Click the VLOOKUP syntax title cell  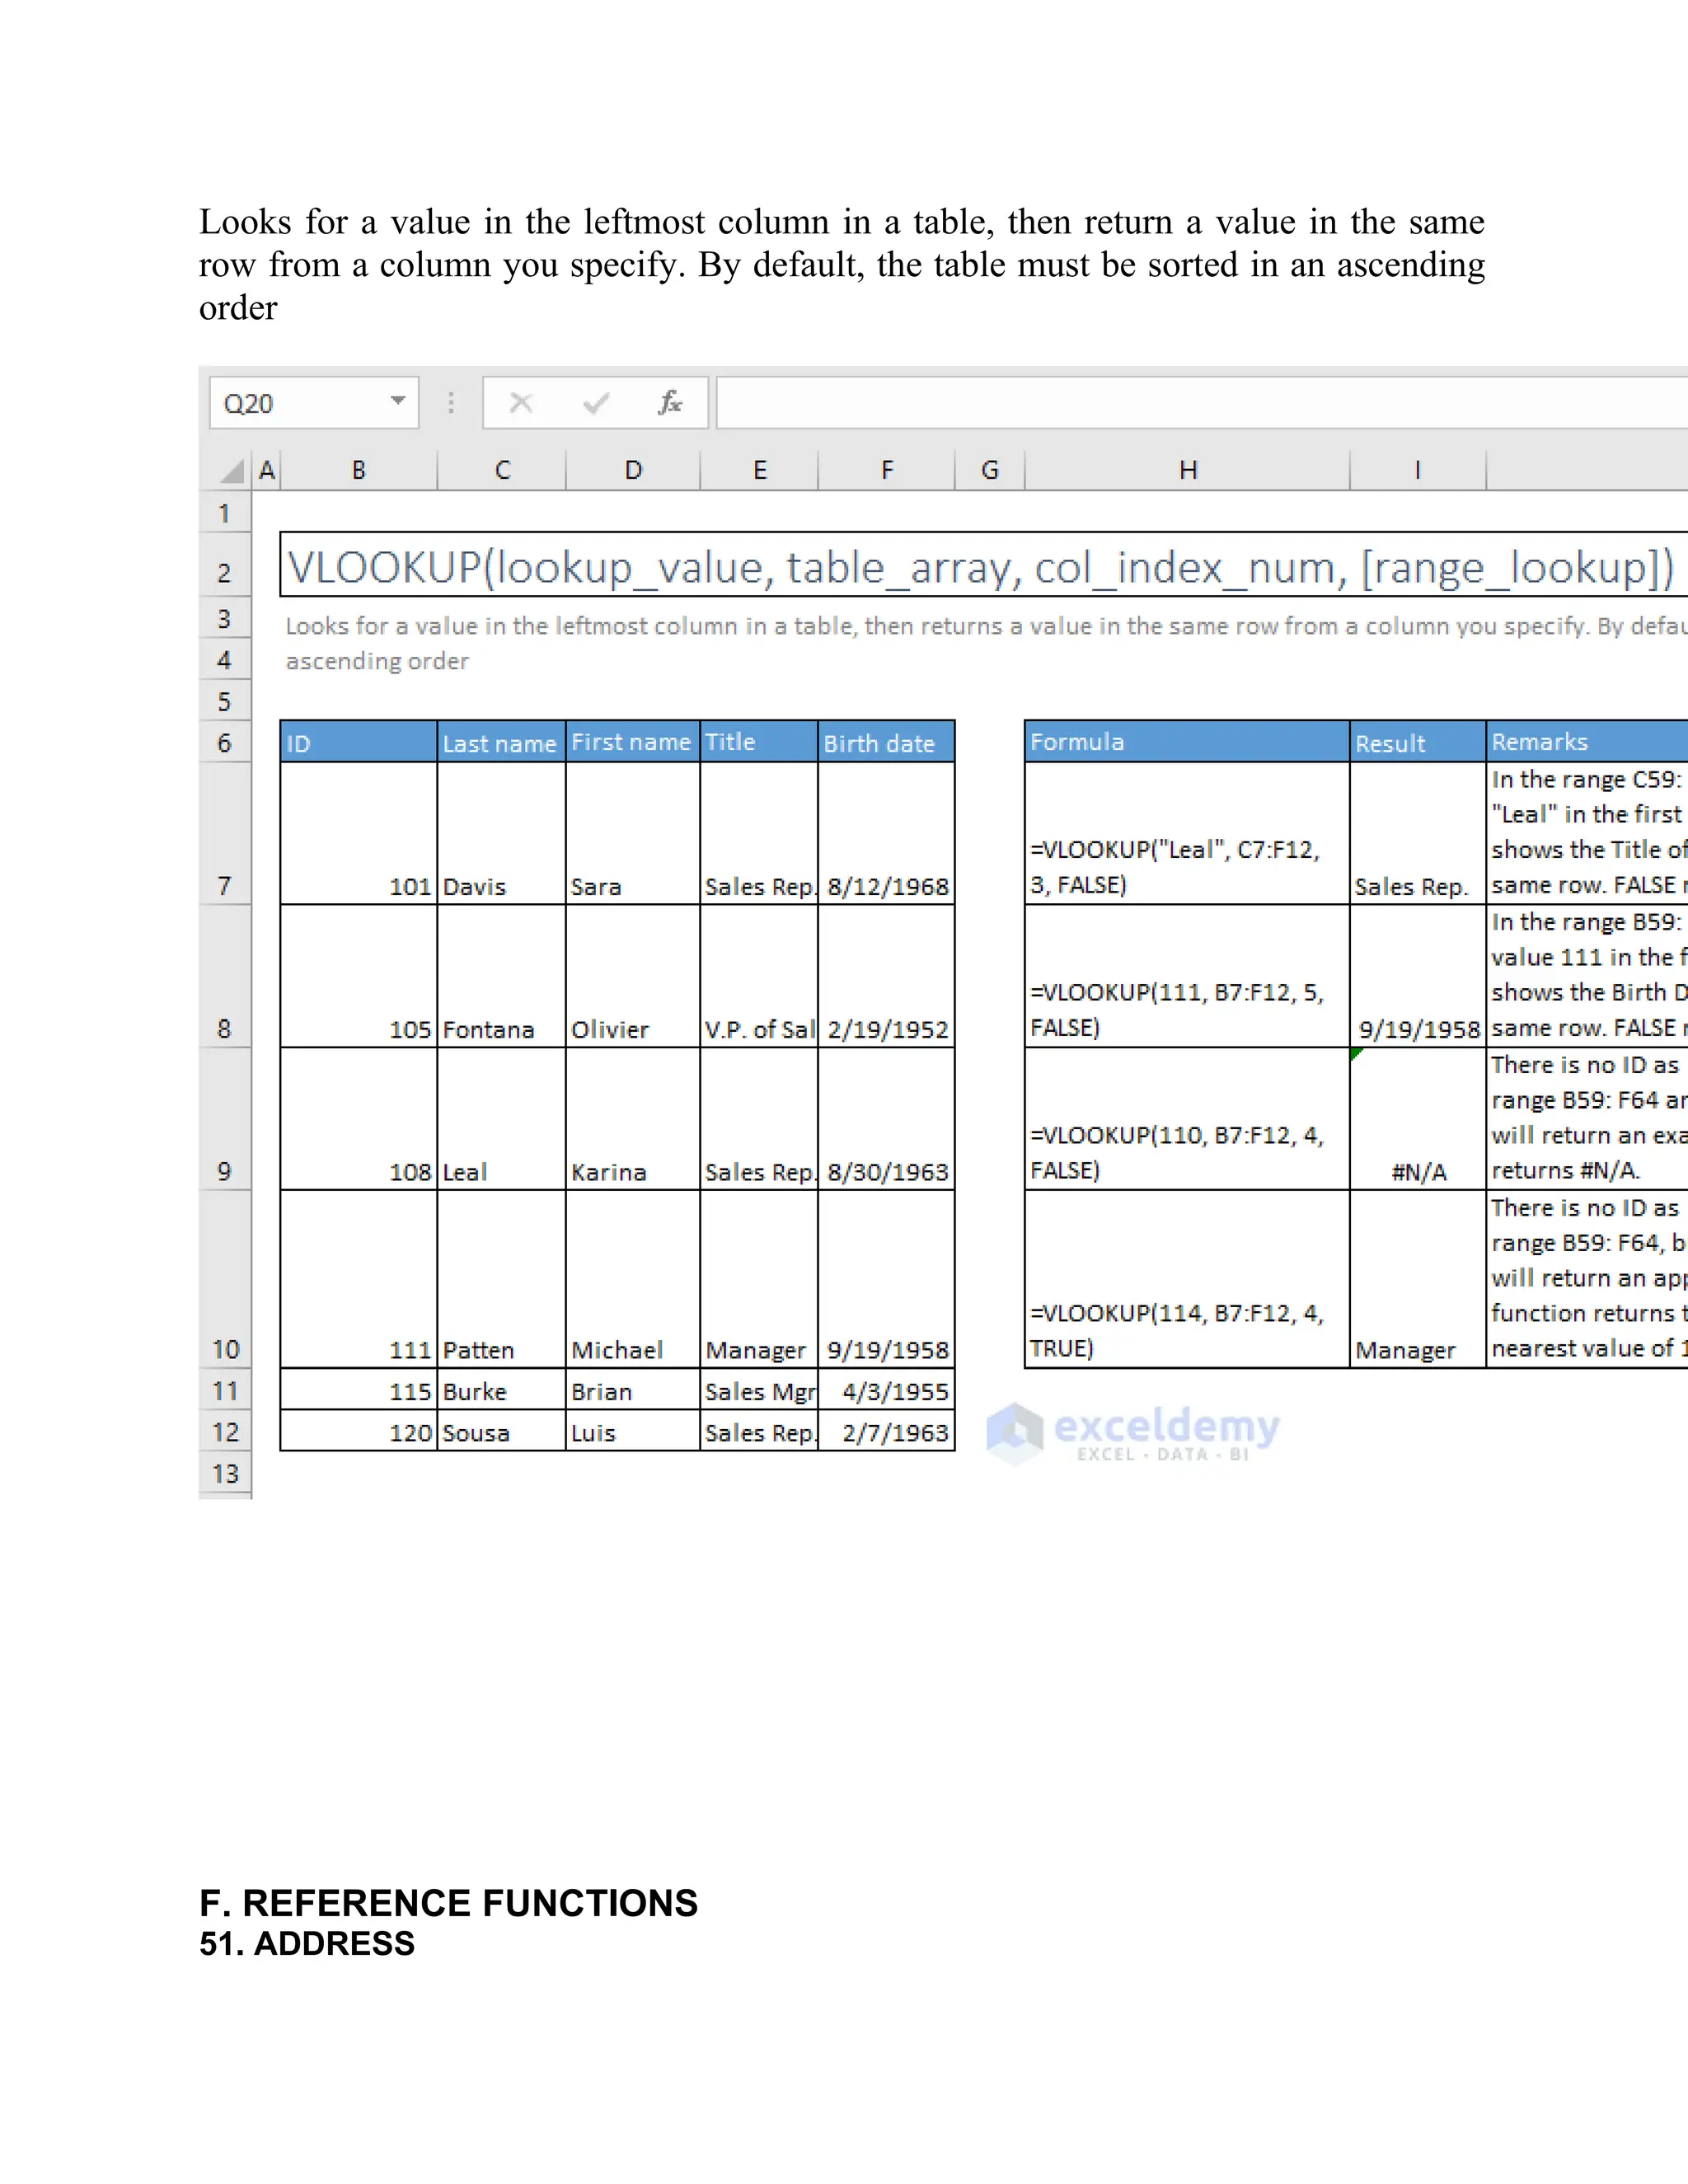(x=984, y=565)
